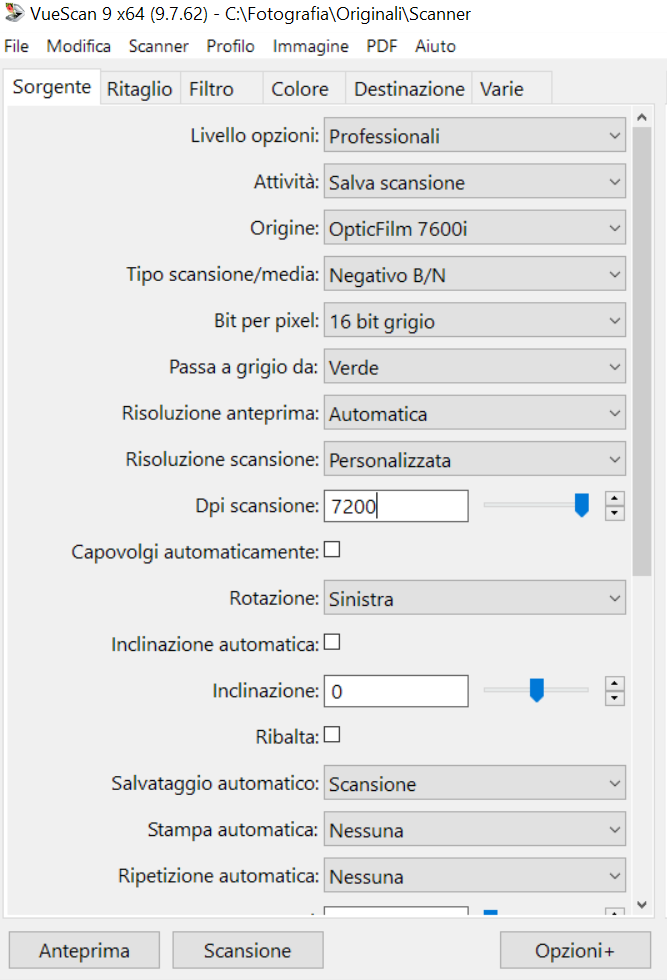This screenshot has width=667, height=980.
Task: Decrease Dpi scansione with down stepper arrow
Action: 615,513
